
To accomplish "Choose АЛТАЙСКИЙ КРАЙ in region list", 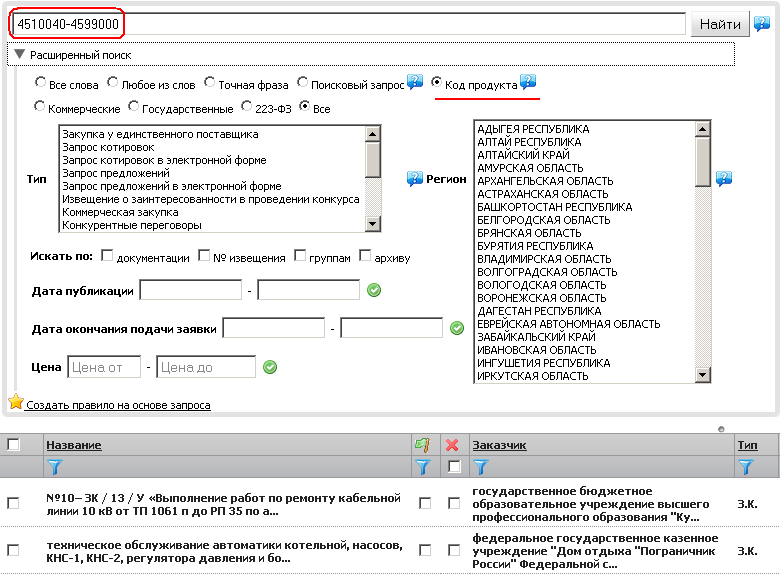I will (523, 155).
